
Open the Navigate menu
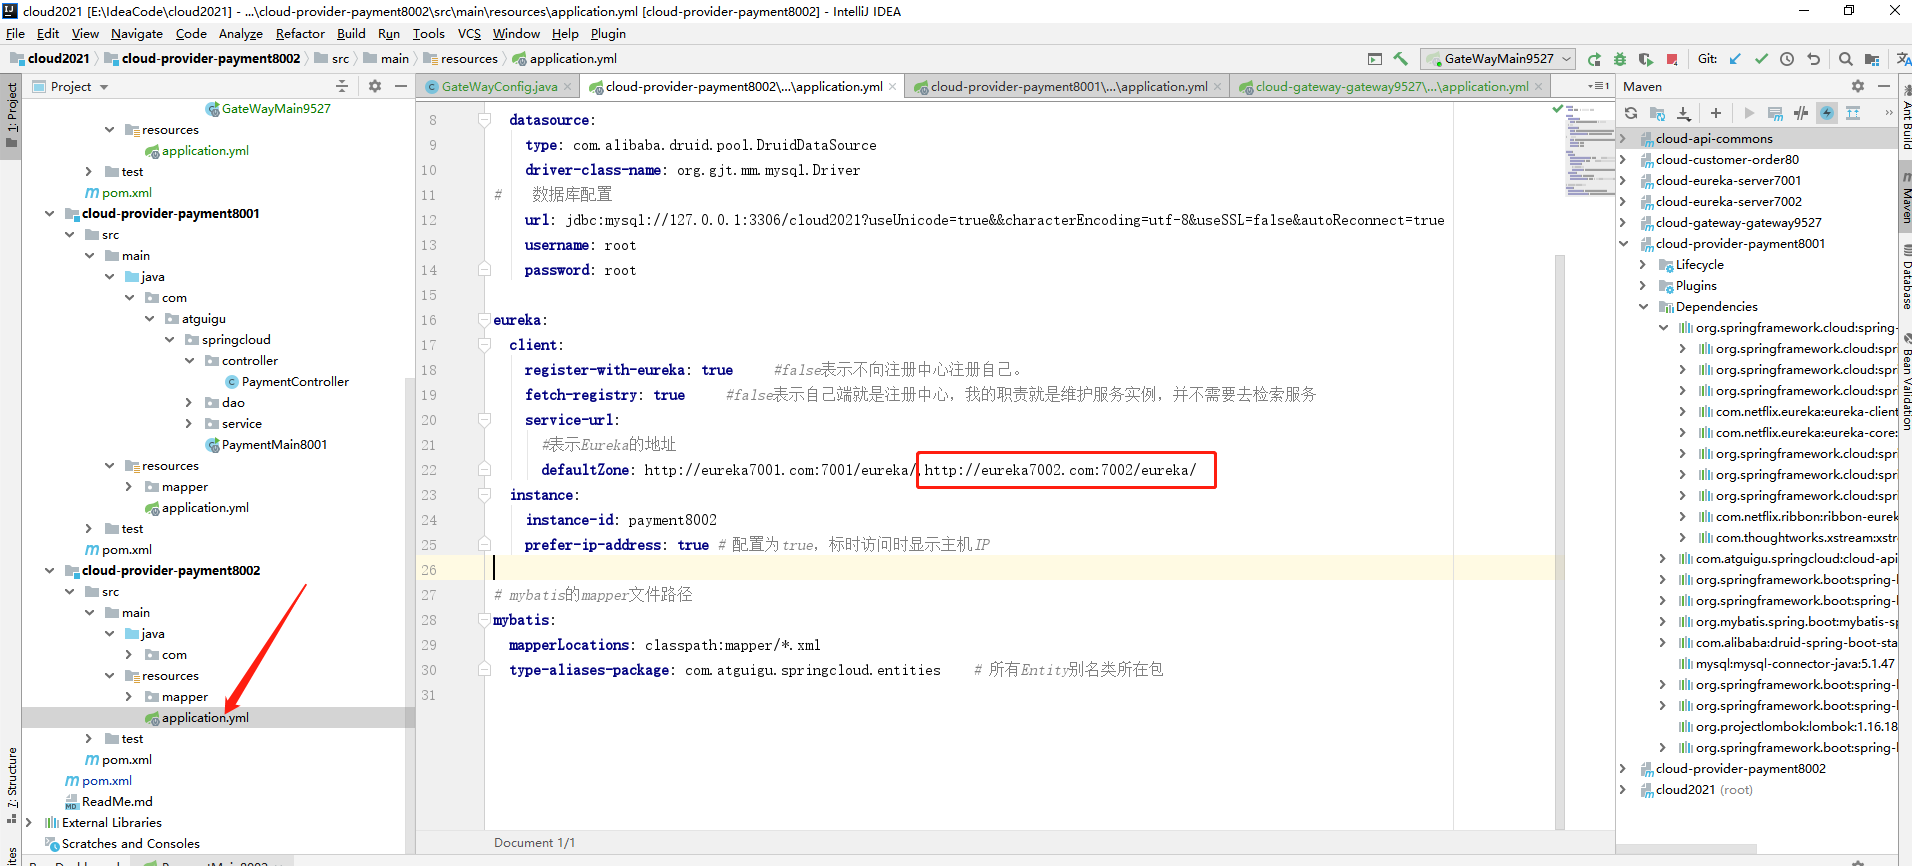tap(136, 33)
